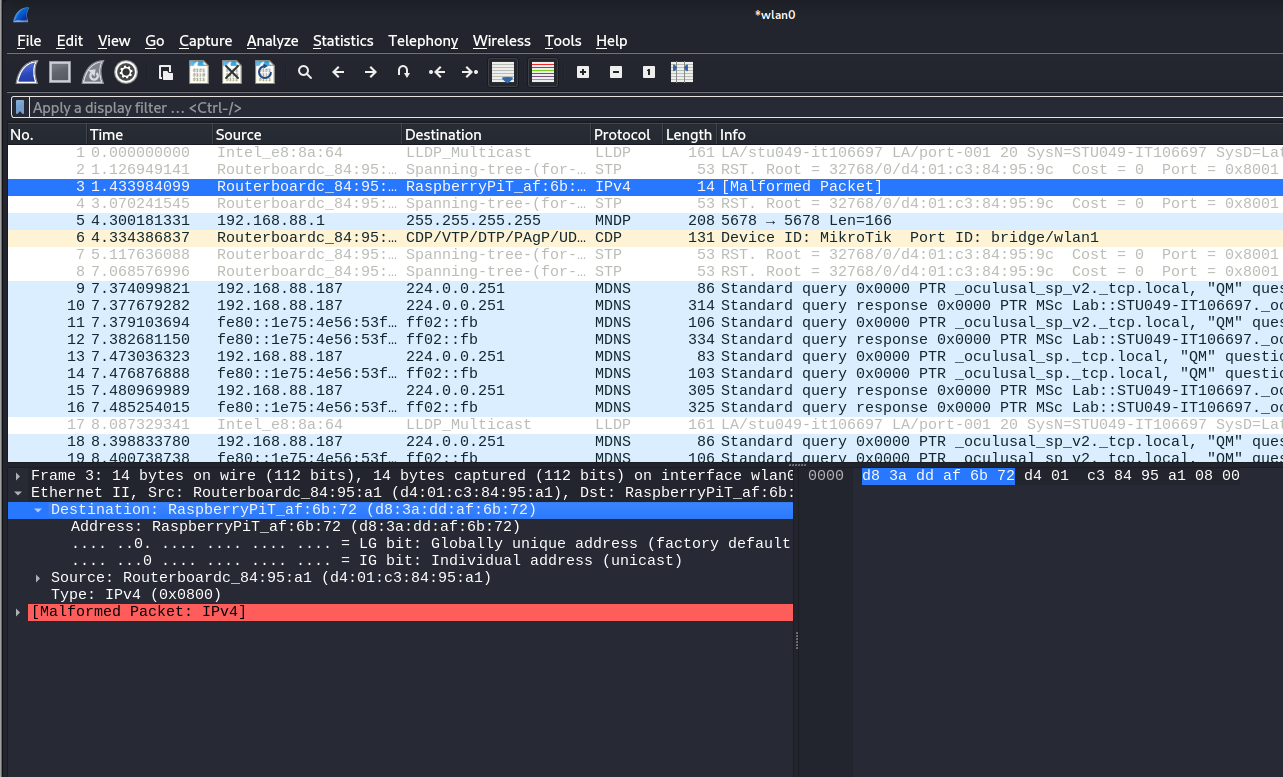Jump to the last packet
1283x777 pixels.
[469, 72]
